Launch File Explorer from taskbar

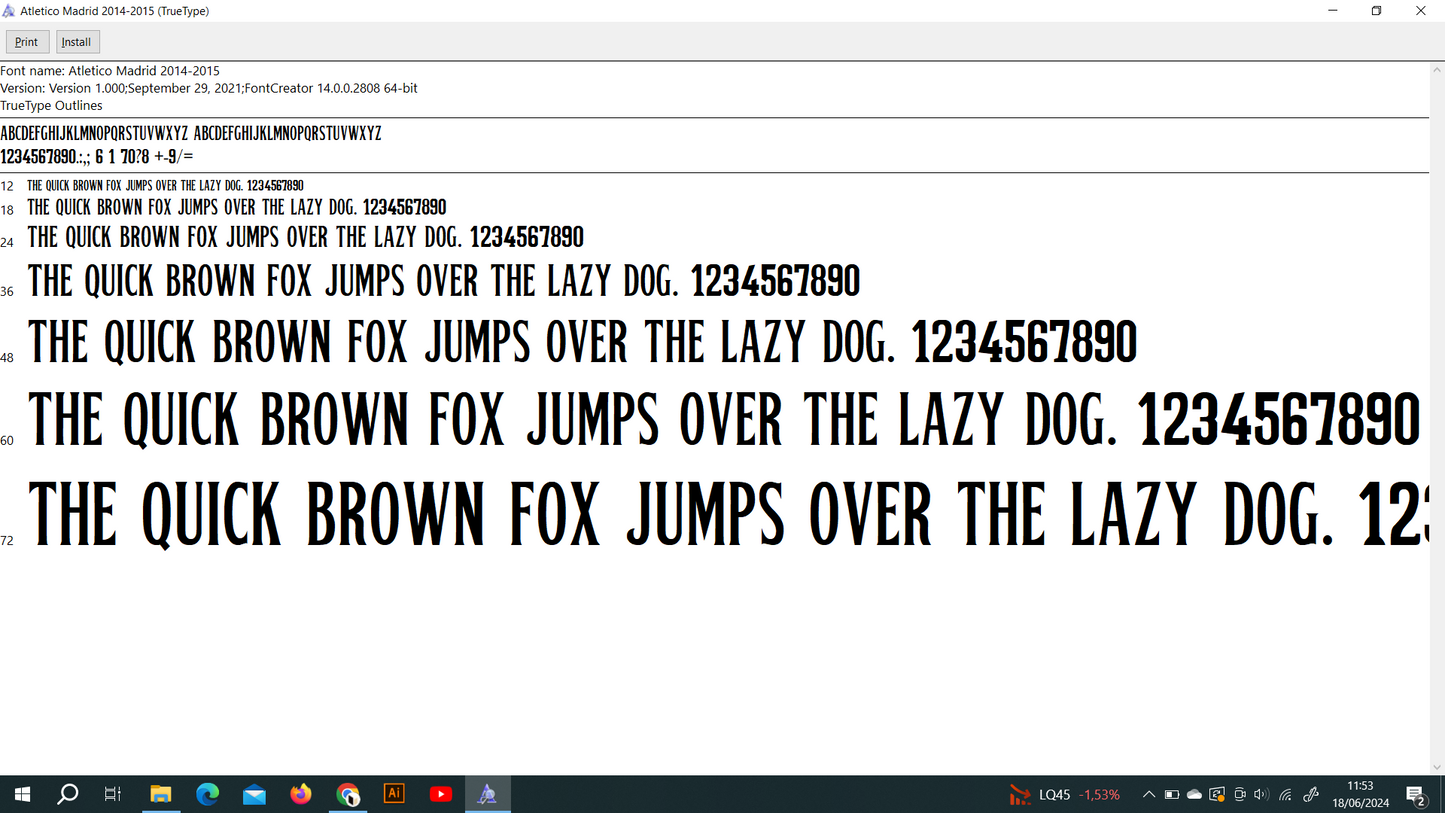click(160, 795)
